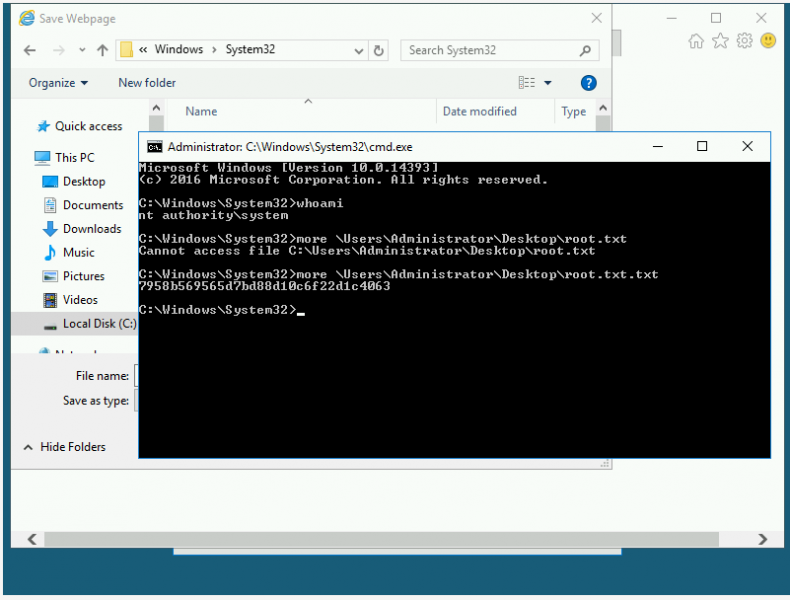Click navigation pane scroll up arrow
Screen dimensions: 790x600
coord(156,108)
